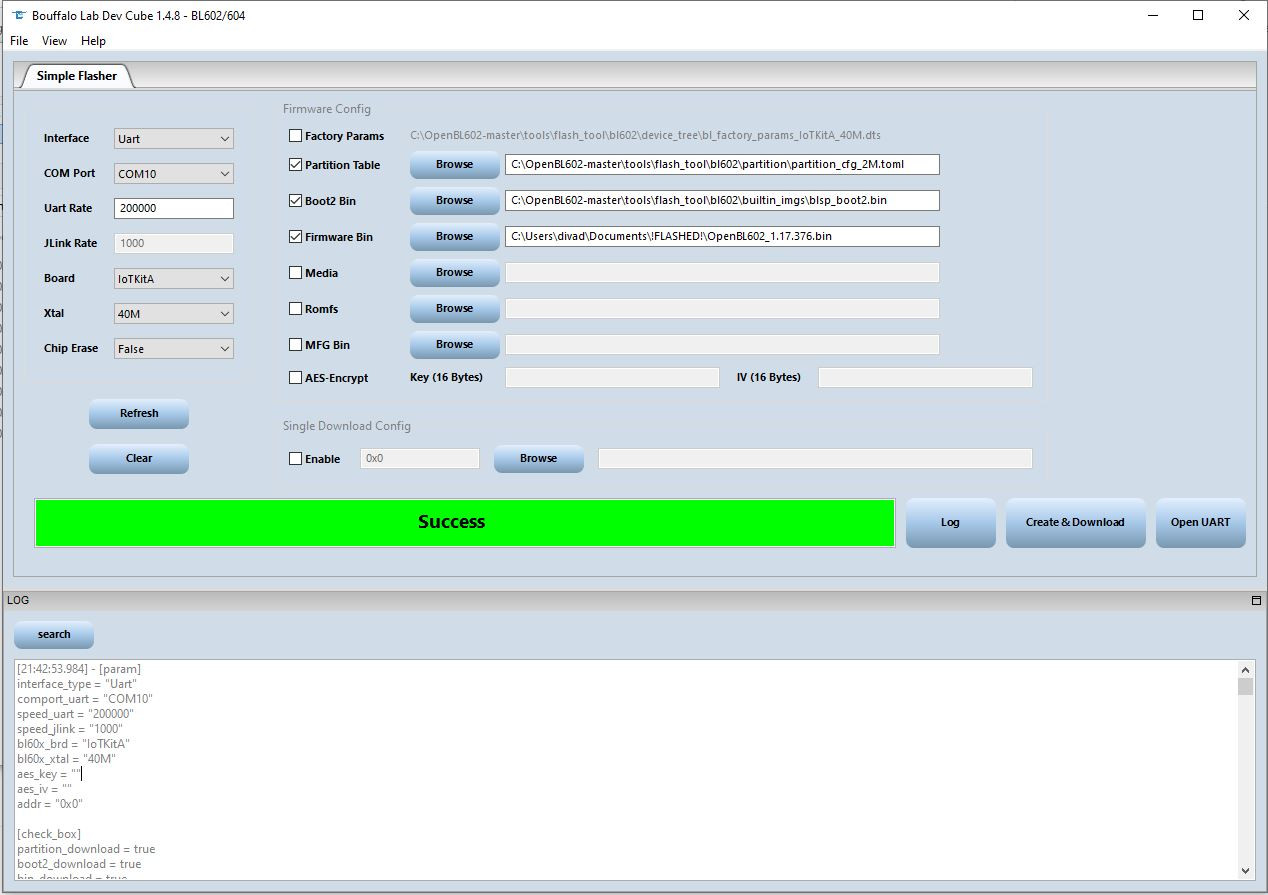Viewport: 1268px width, 895px height.
Task: Click log line speed_uart = "200000"
Action: (x=75, y=714)
